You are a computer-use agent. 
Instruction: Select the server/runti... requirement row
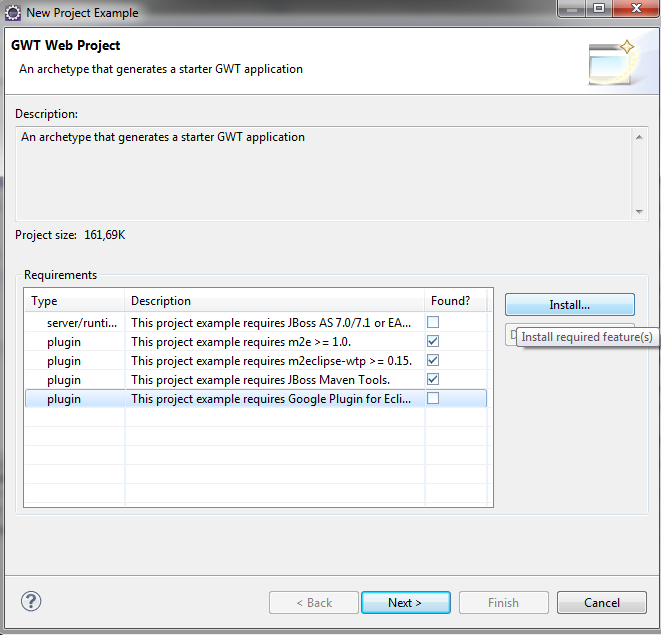[x=255, y=323]
